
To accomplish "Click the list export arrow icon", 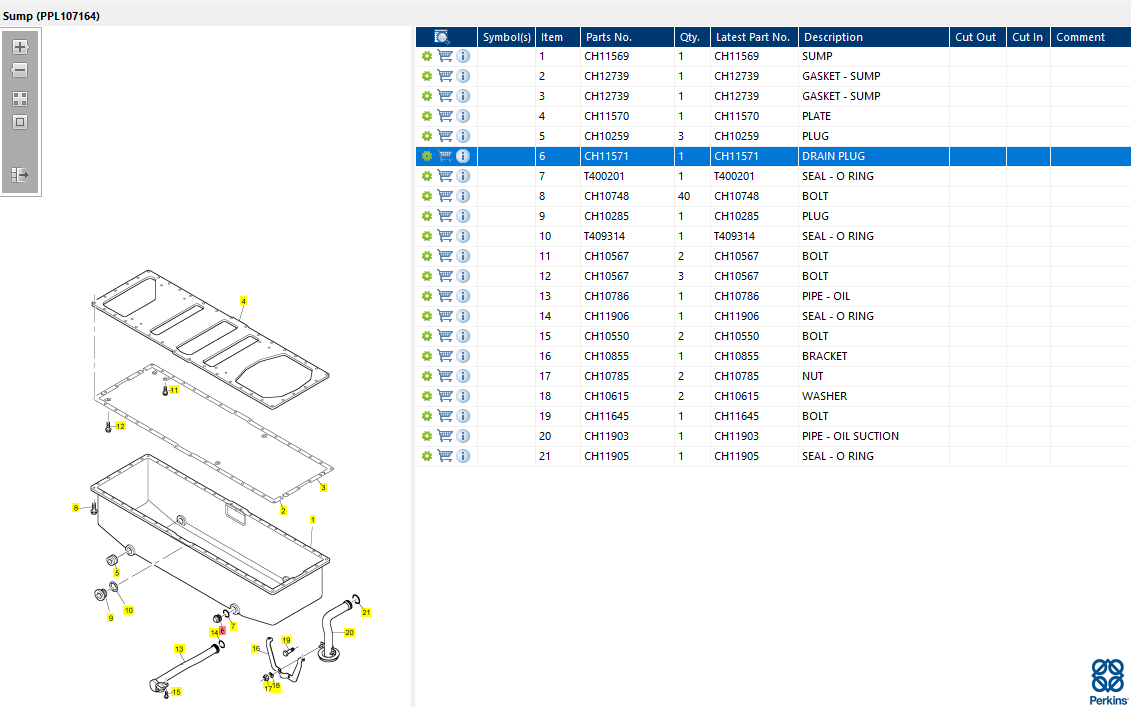I will [x=20, y=175].
